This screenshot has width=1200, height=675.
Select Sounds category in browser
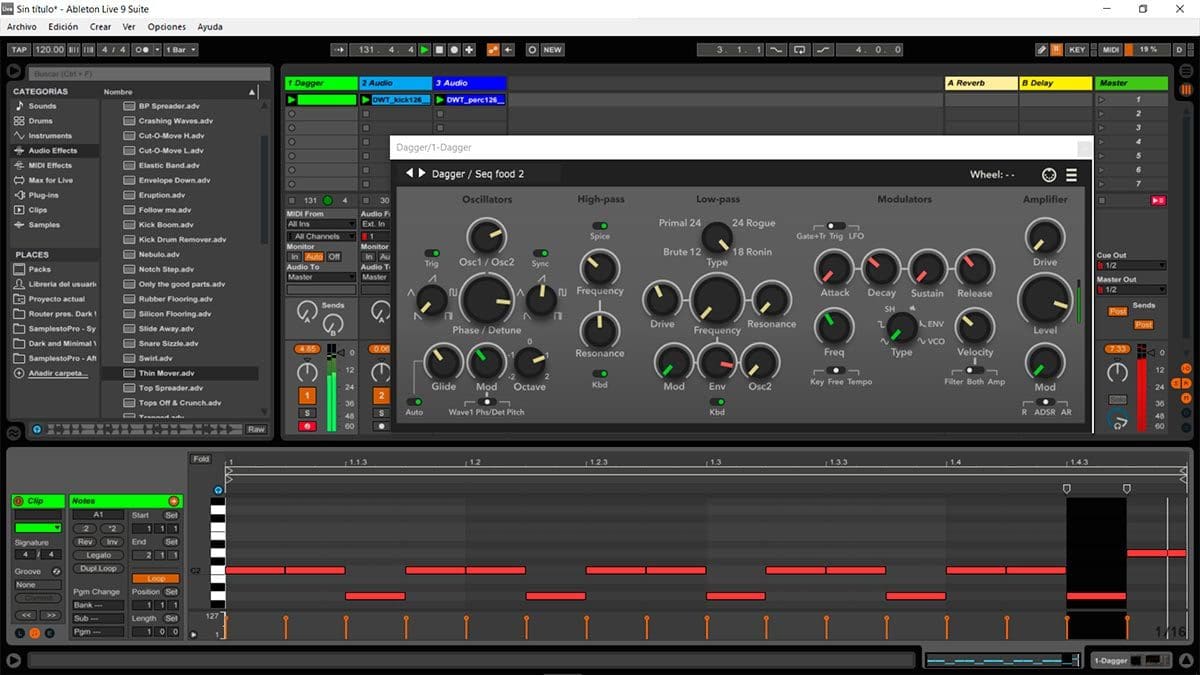42,106
